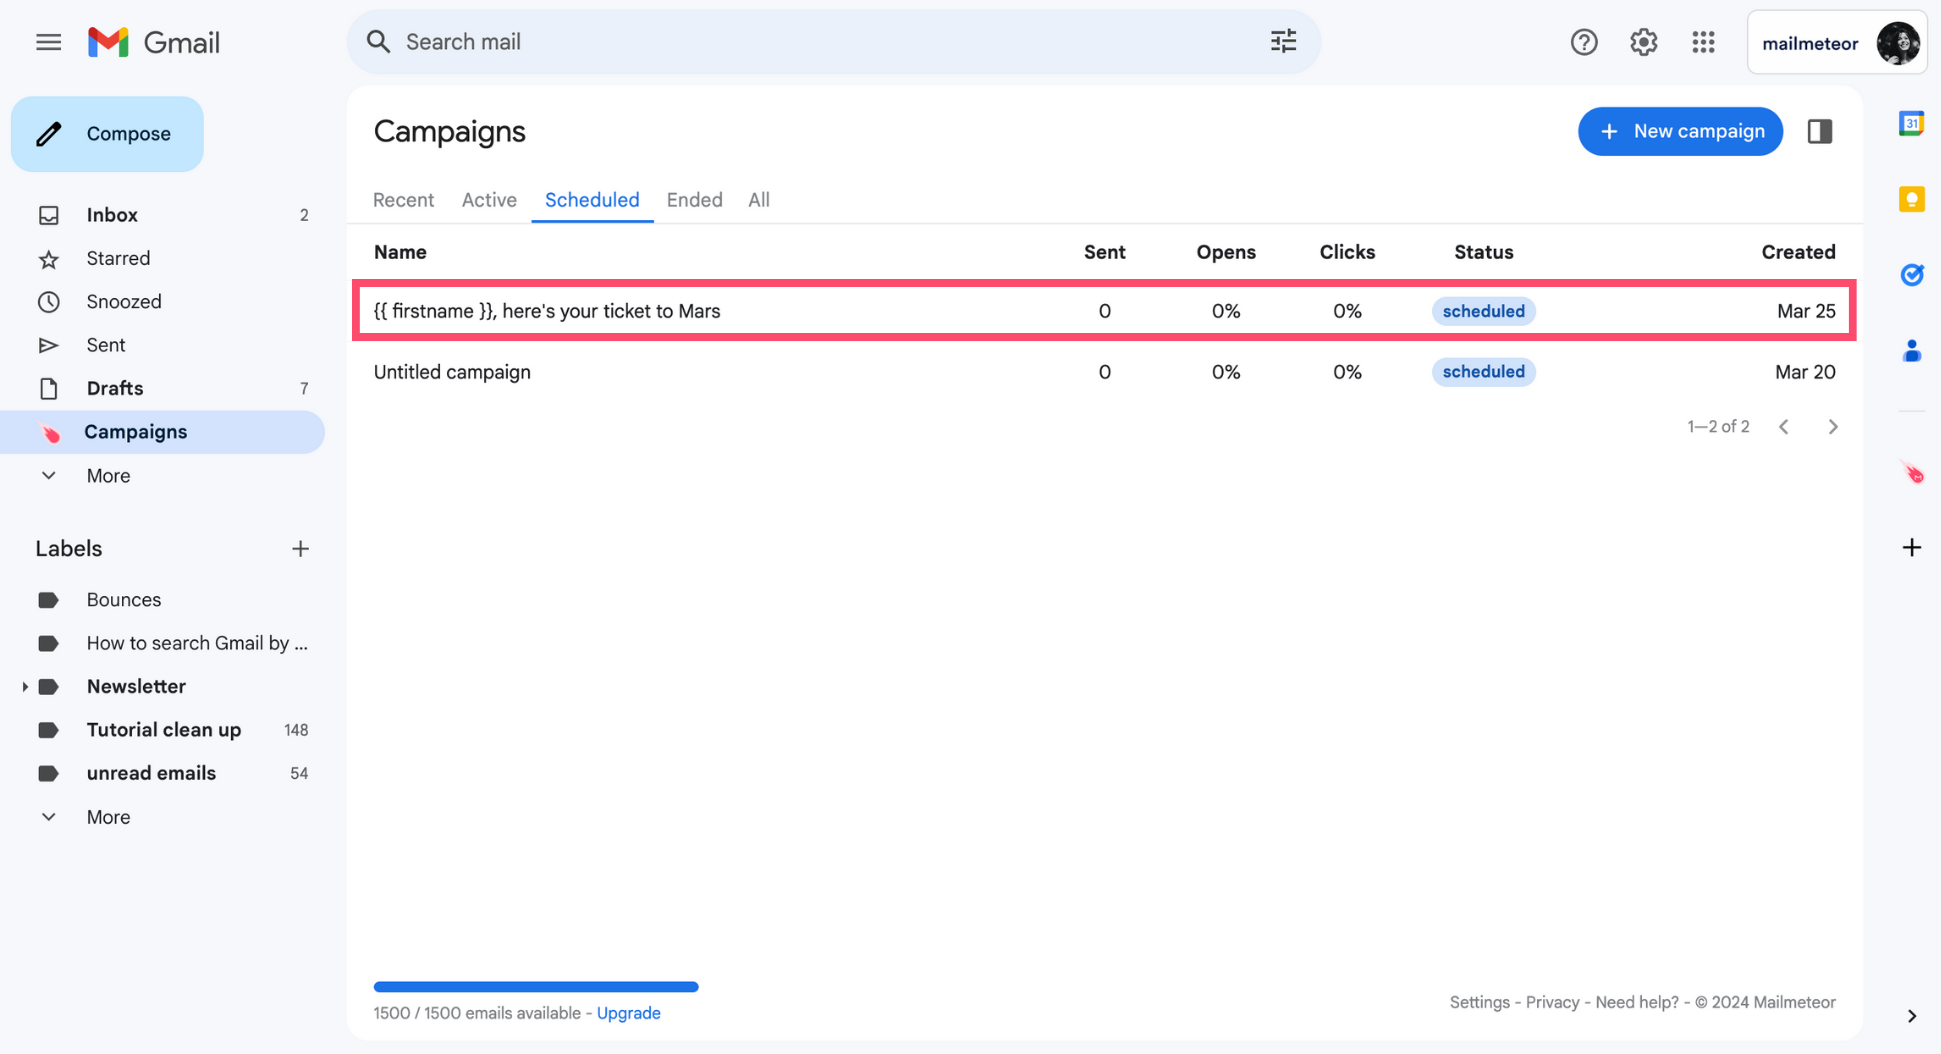Viewport: 1941px width, 1054px height.
Task: Open the ticket to Mars campaign
Action: click(1104, 311)
